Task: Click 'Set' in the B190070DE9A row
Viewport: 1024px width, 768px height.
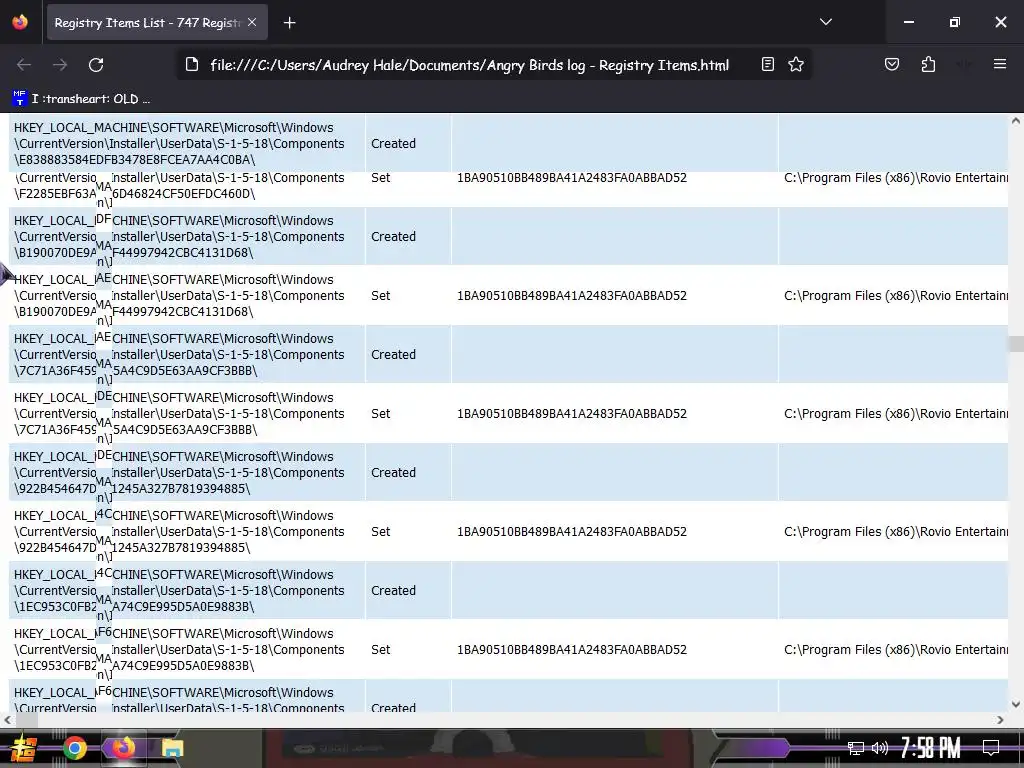Action: [381, 295]
